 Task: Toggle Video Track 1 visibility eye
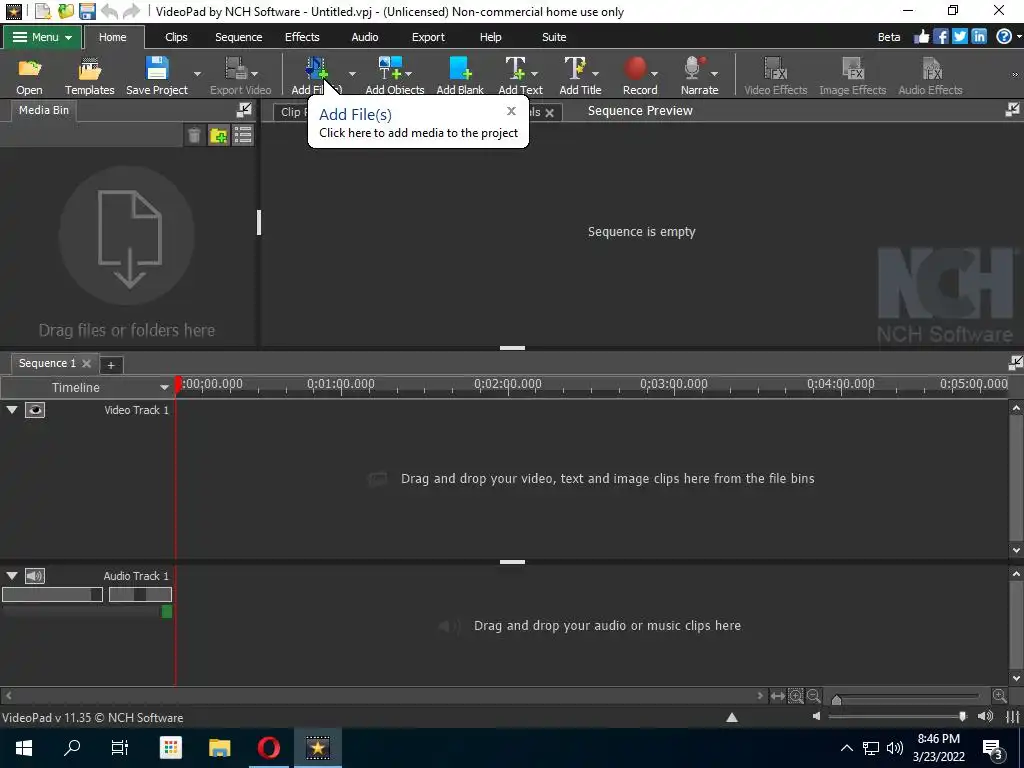(35, 410)
